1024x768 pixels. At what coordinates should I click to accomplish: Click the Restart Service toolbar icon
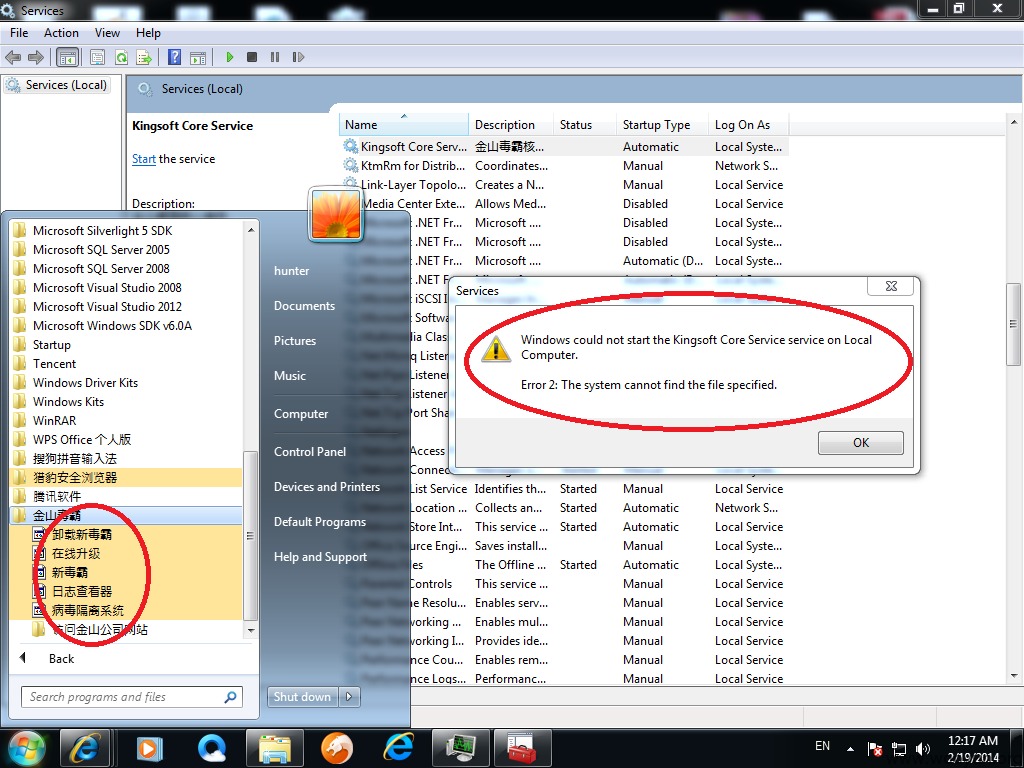(298, 57)
